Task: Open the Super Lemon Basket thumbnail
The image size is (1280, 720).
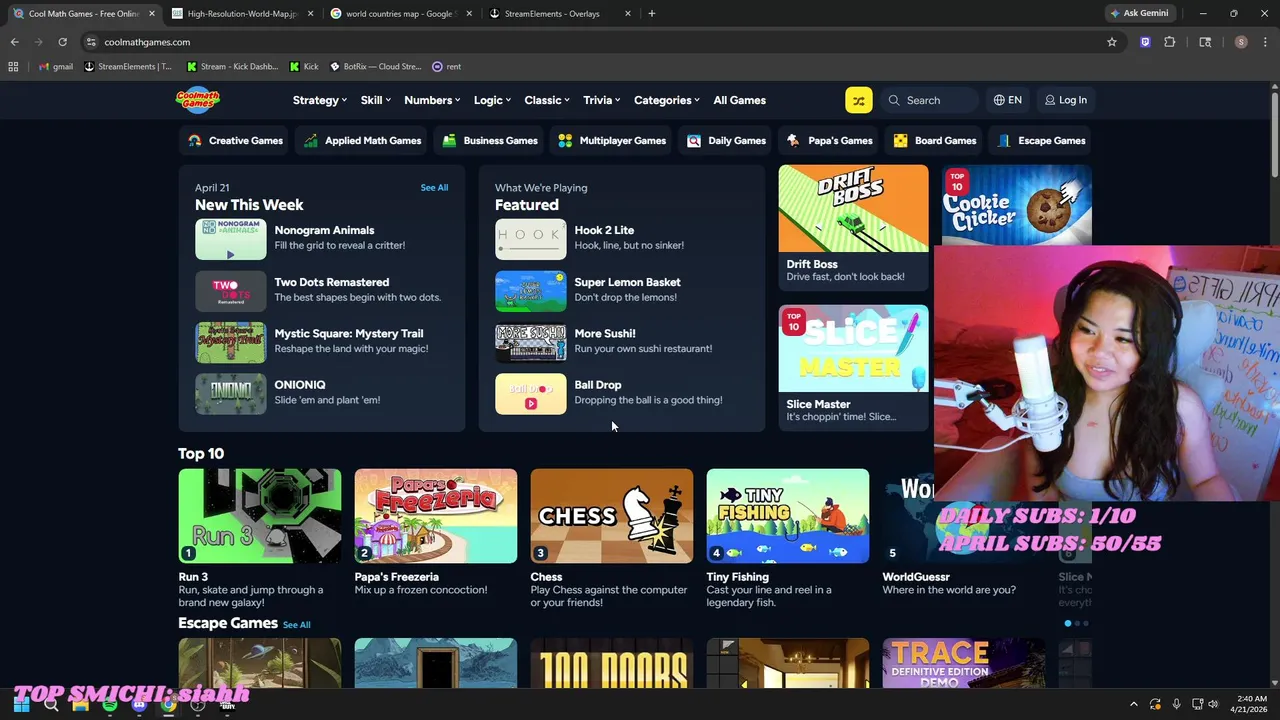Action: [531, 291]
